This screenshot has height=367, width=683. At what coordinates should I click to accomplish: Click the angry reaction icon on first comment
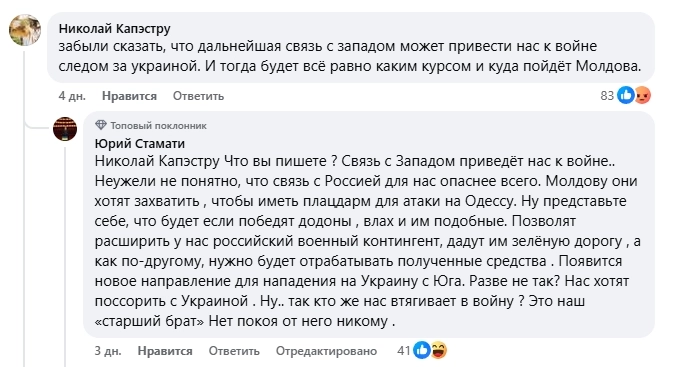642,95
